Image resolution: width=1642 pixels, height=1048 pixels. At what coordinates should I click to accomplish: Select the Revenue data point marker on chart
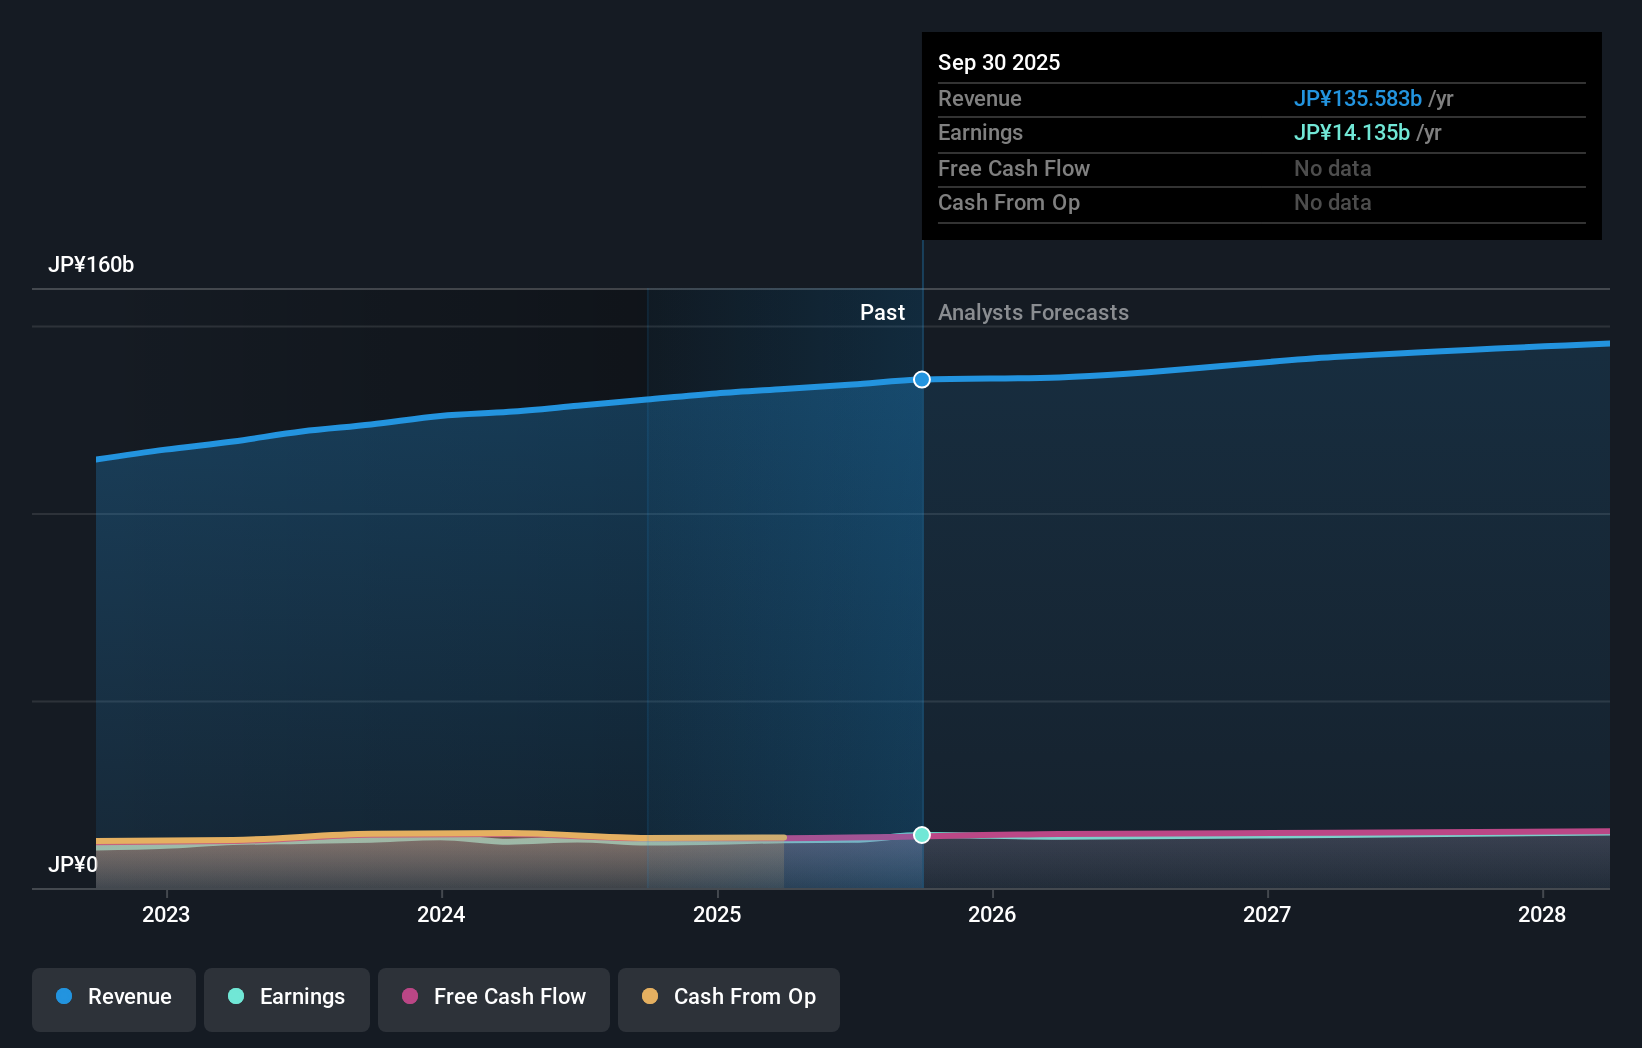tap(921, 379)
